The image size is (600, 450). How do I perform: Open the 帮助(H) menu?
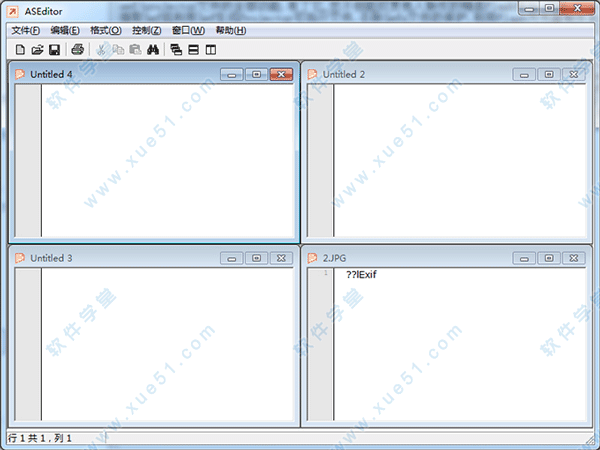(230, 30)
